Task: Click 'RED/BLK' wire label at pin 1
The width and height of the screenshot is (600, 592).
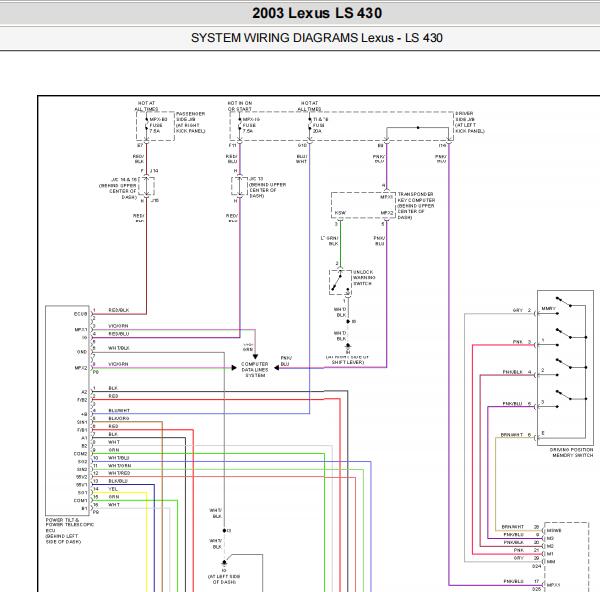Action: tap(119, 310)
